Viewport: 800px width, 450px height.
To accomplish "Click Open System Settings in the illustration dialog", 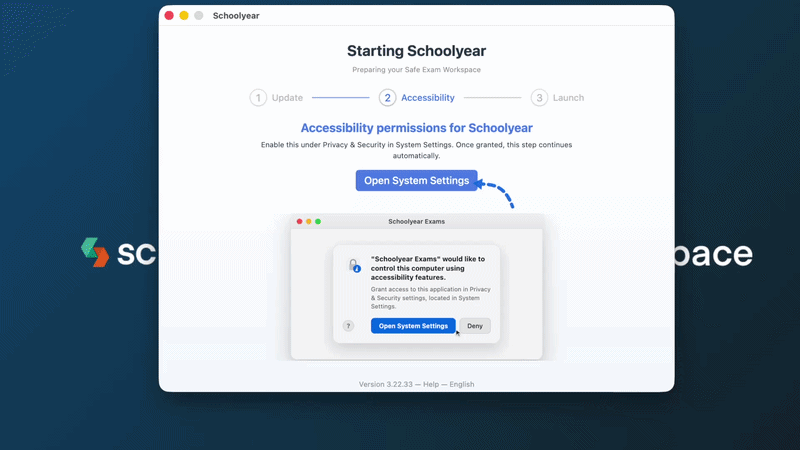I will click(x=413, y=326).
